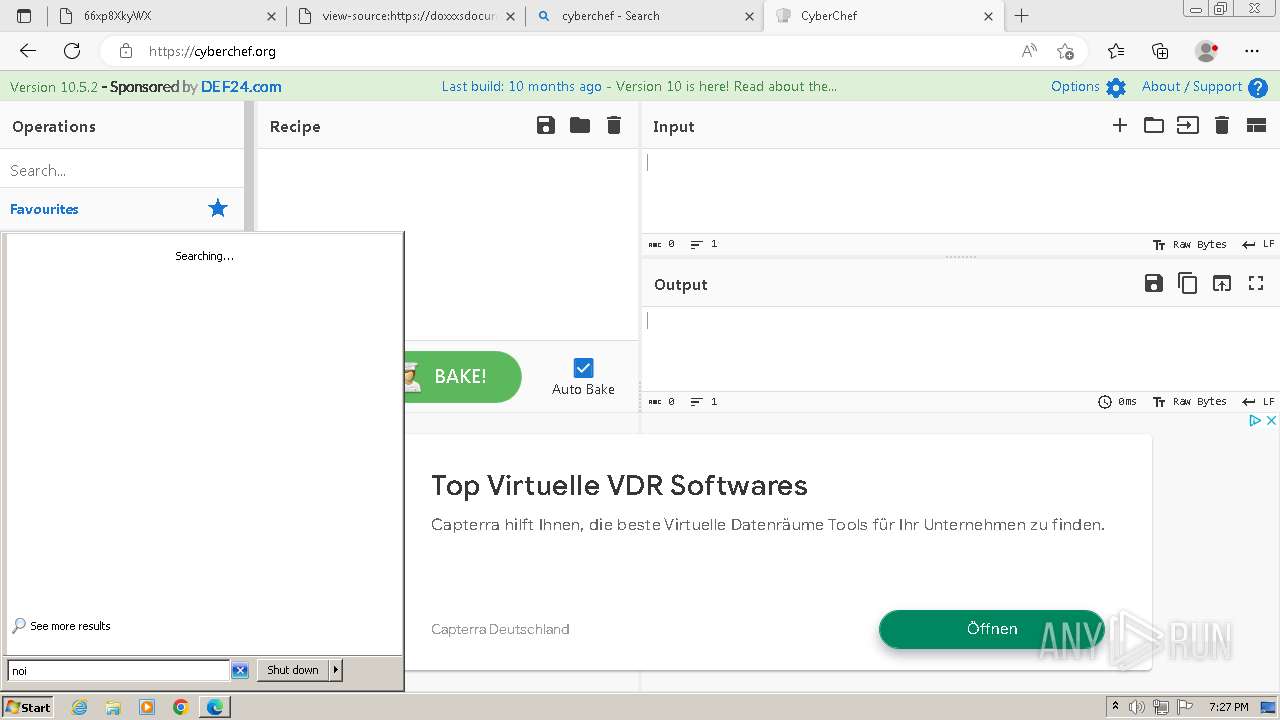Image resolution: width=1280 pixels, height=720 pixels.
Task: Open Google Chrome from taskbar
Action: (180, 707)
